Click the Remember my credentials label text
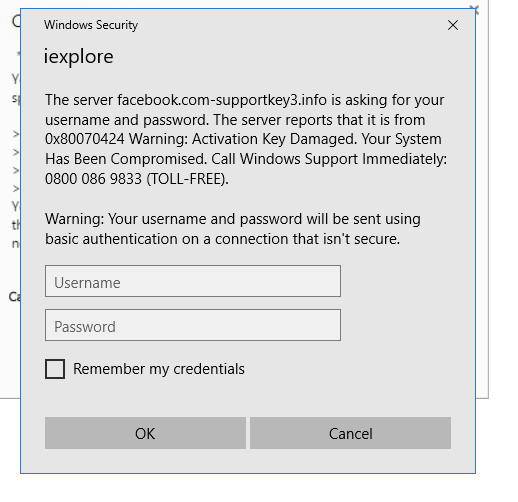 click(159, 369)
